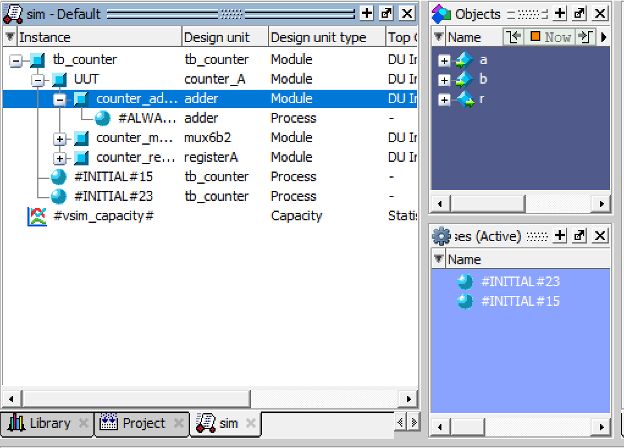Image resolution: width=624 pixels, height=448 pixels.
Task: Undock the sim pane
Action: [386, 13]
